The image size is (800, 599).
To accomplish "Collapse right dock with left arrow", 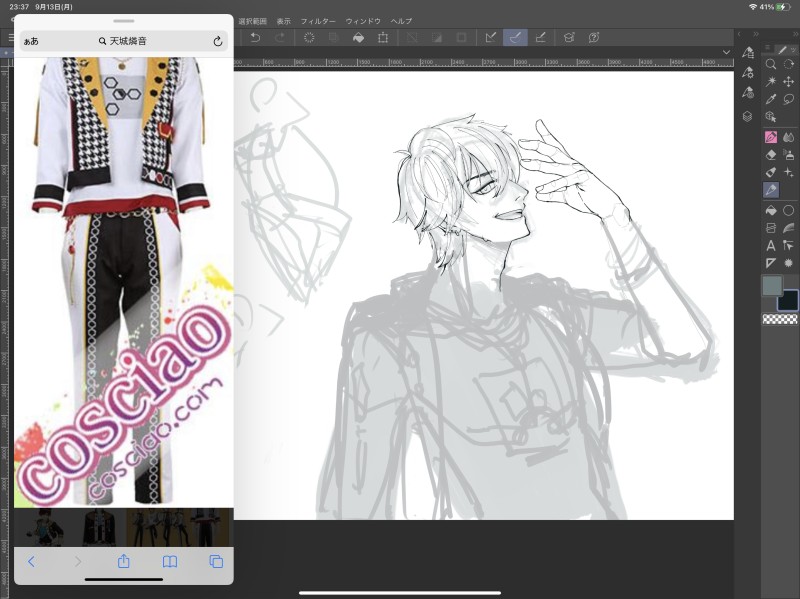I will click(739, 34).
